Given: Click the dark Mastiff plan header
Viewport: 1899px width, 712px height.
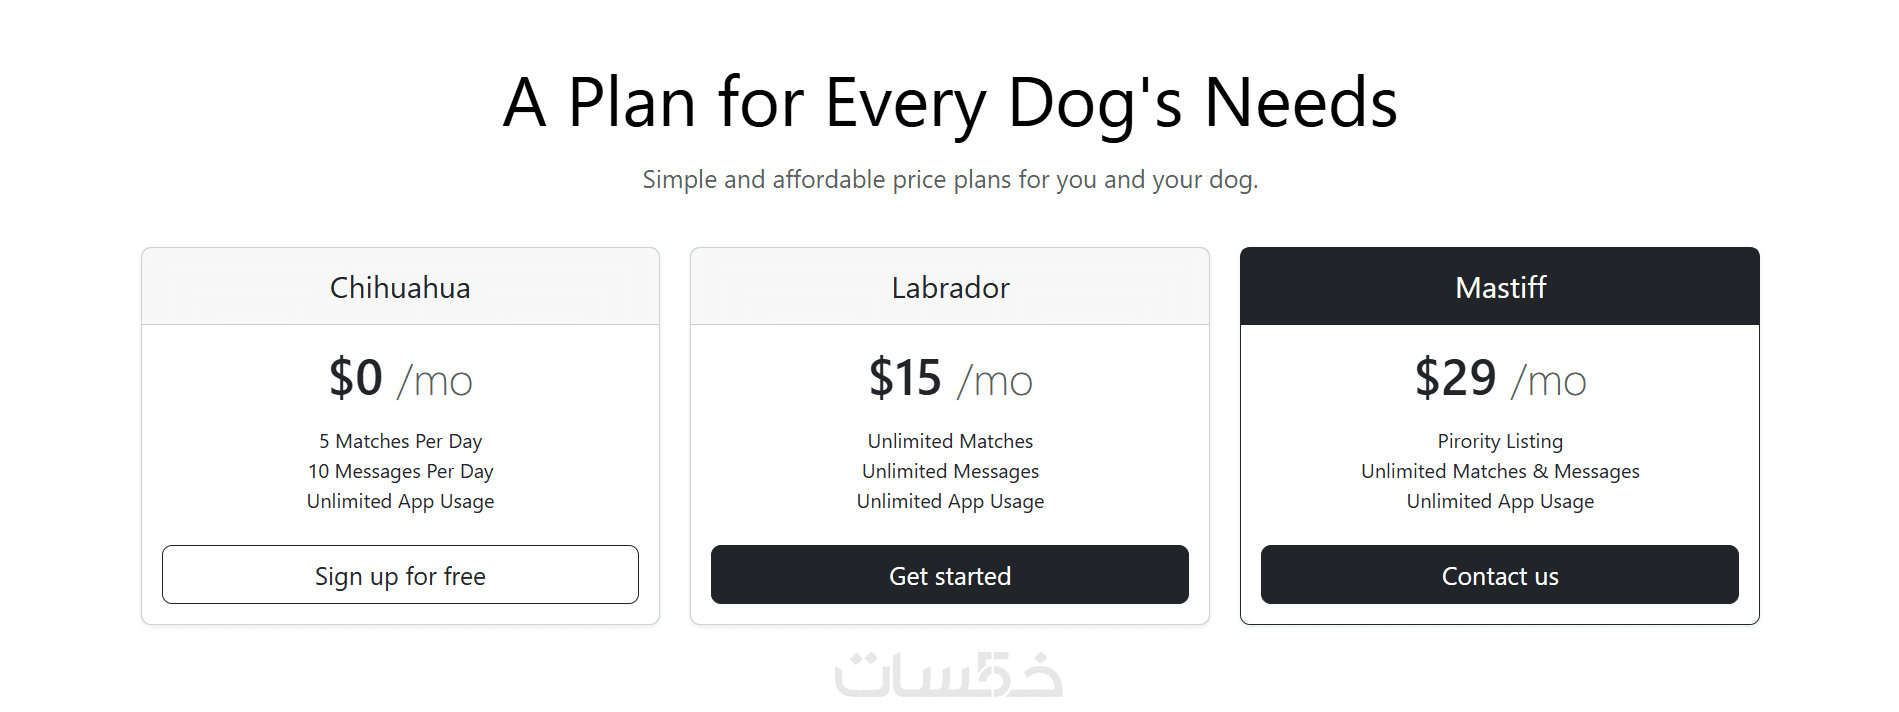Looking at the screenshot, I should tap(1499, 287).
